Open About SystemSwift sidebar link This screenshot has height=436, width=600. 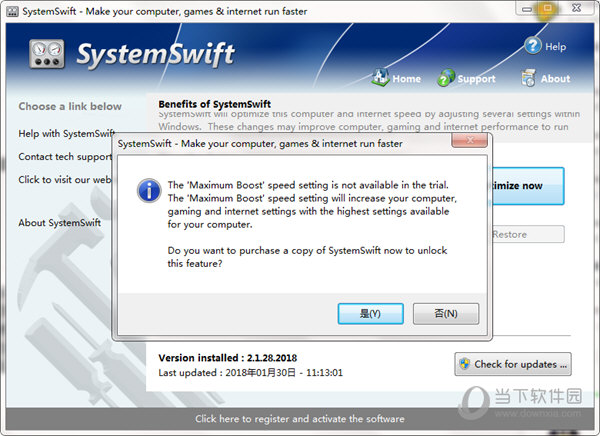coord(60,222)
